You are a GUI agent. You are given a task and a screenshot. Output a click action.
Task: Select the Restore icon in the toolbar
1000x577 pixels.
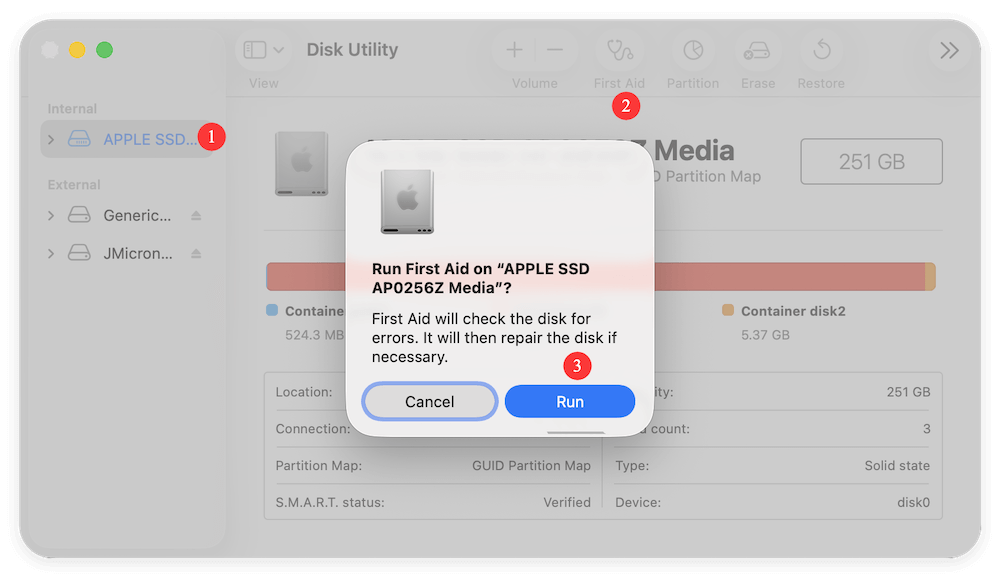pyautogui.click(x=820, y=49)
